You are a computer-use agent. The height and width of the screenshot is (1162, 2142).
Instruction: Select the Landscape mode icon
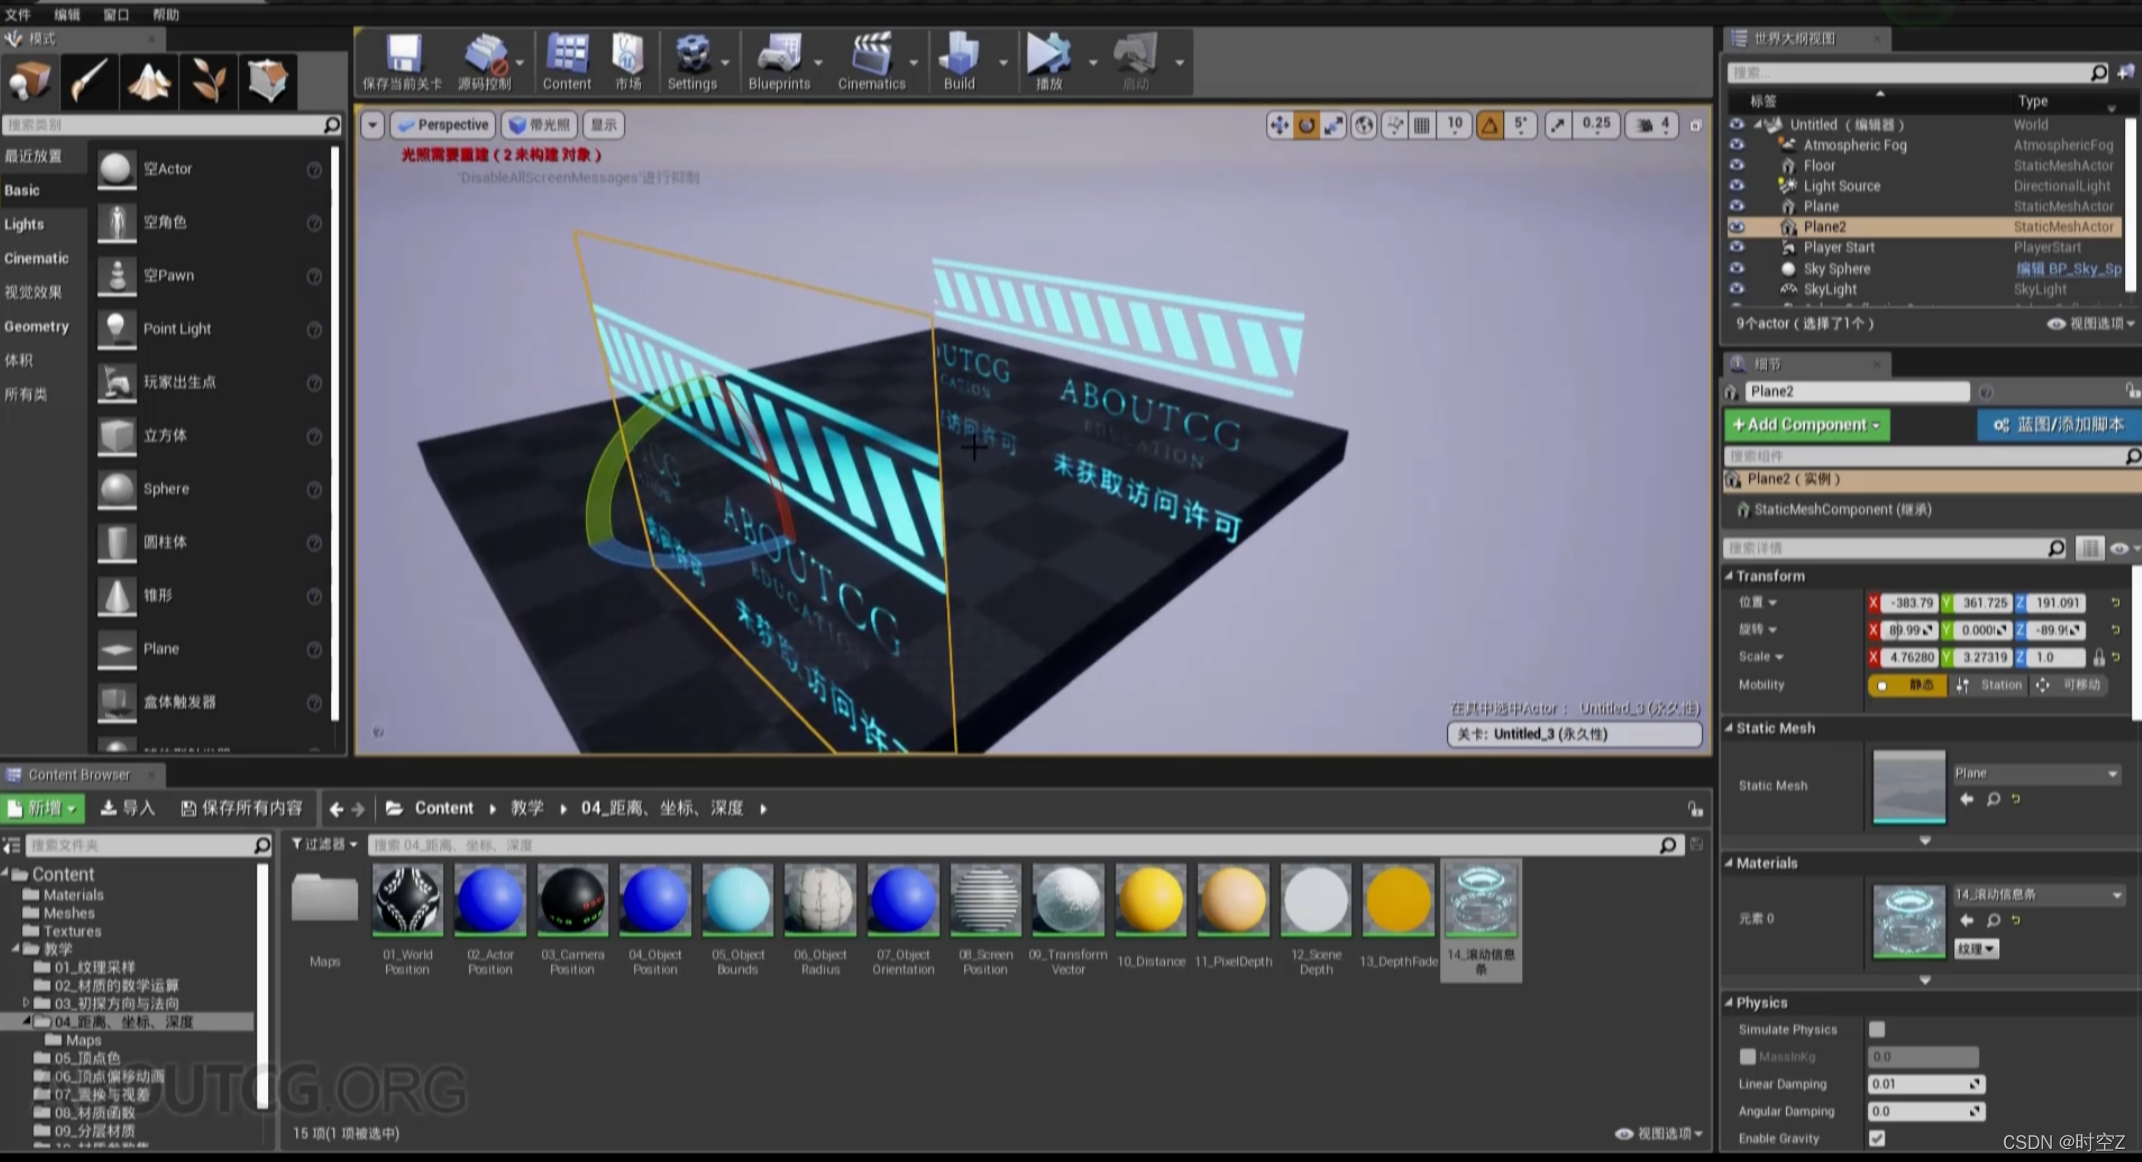click(x=148, y=81)
